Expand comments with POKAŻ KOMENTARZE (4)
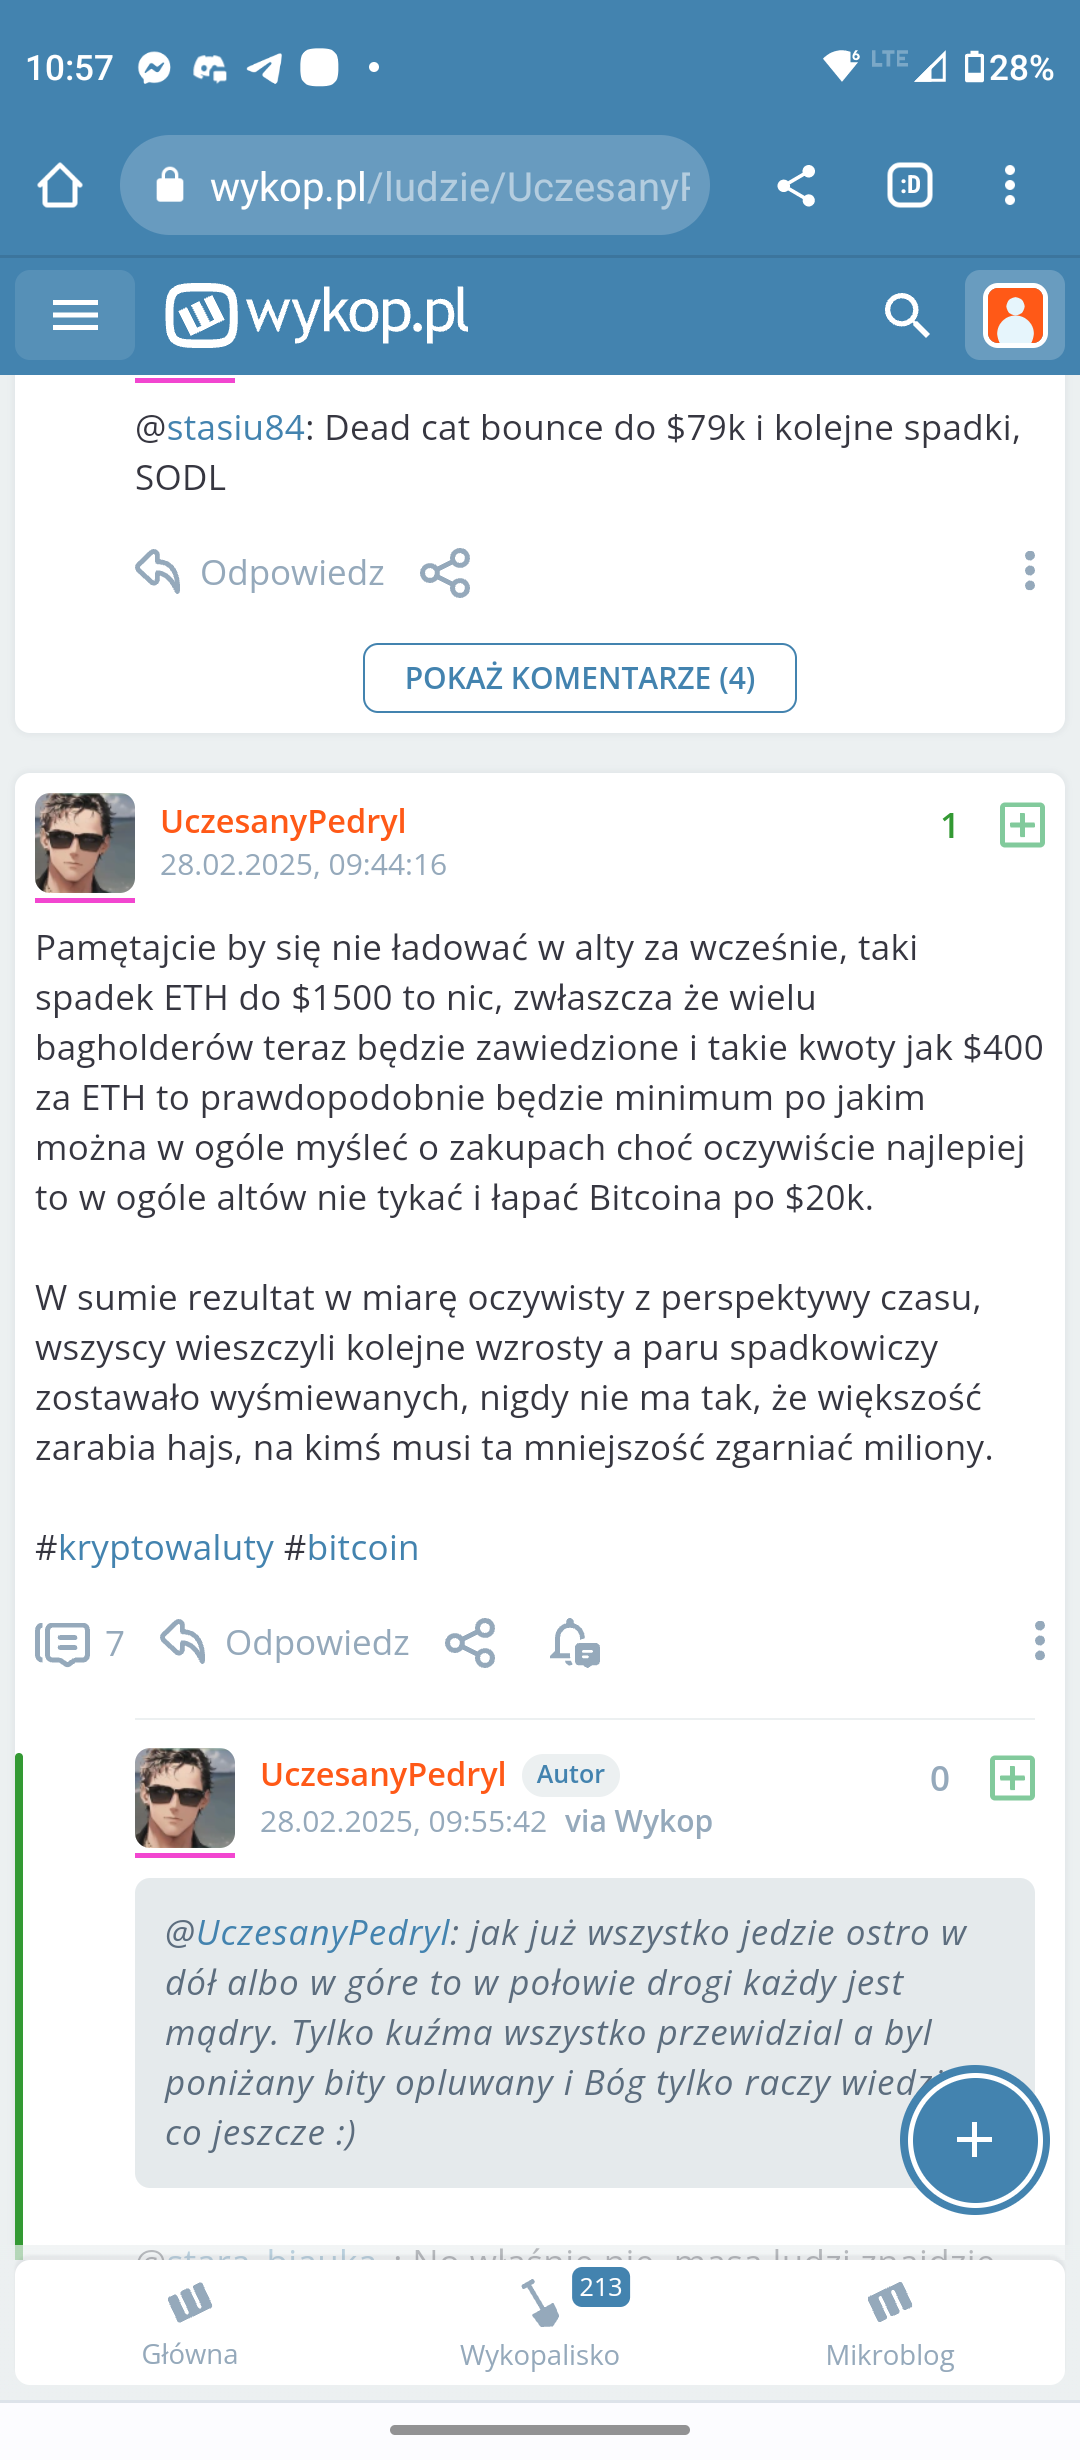Image resolution: width=1080 pixels, height=2460 pixels. 580,678
